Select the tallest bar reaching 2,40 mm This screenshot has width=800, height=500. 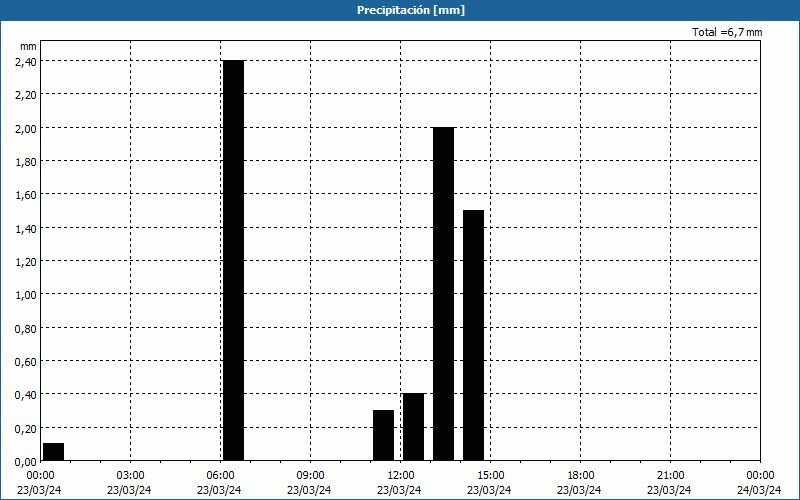click(234, 260)
